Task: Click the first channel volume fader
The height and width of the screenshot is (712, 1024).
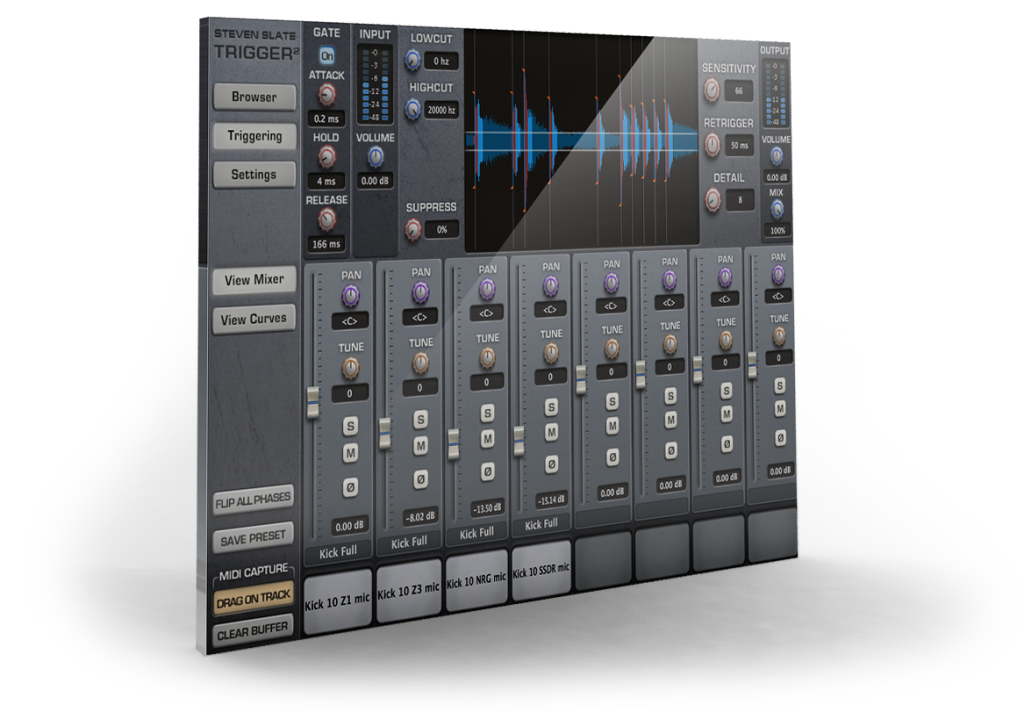Action: pyautogui.click(x=313, y=400)
